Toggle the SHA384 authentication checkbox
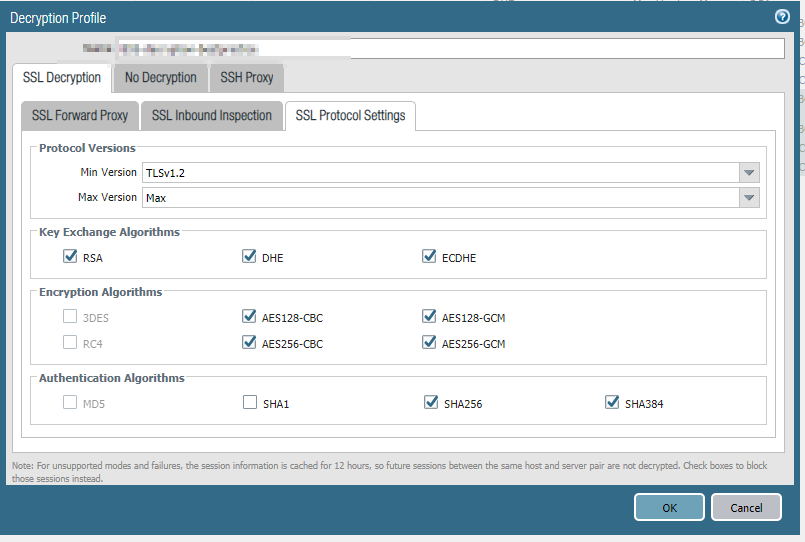The image size is (805, 542). coord(611,402)
